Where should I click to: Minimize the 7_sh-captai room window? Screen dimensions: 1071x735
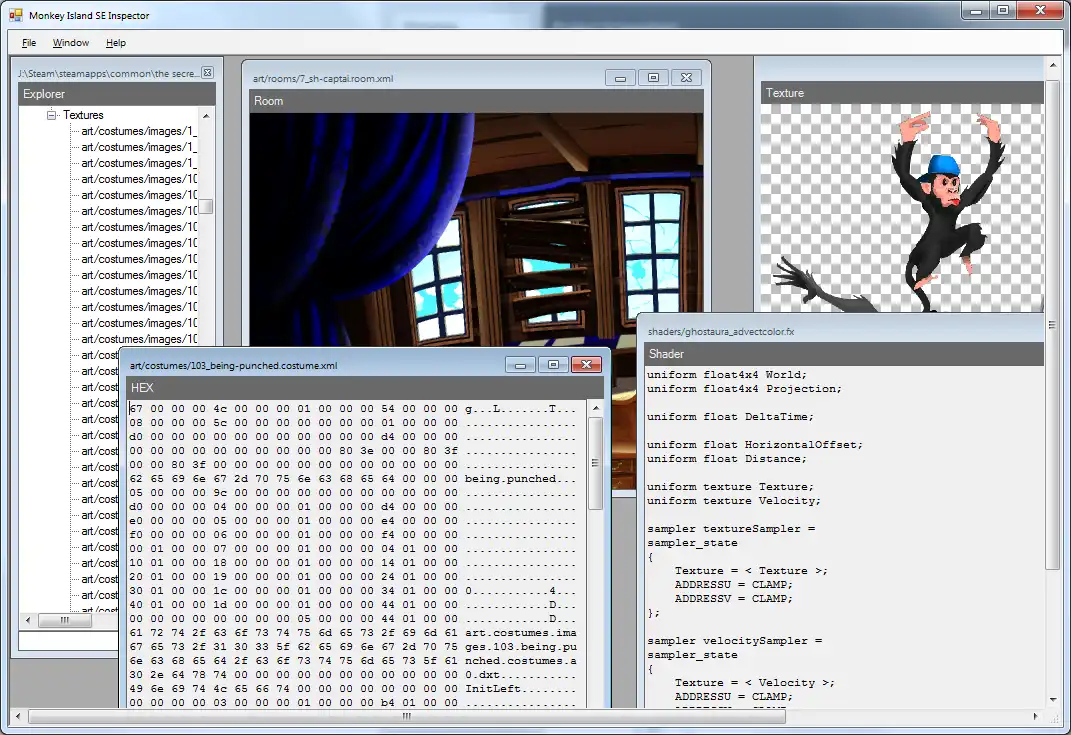tap(620, 78)
